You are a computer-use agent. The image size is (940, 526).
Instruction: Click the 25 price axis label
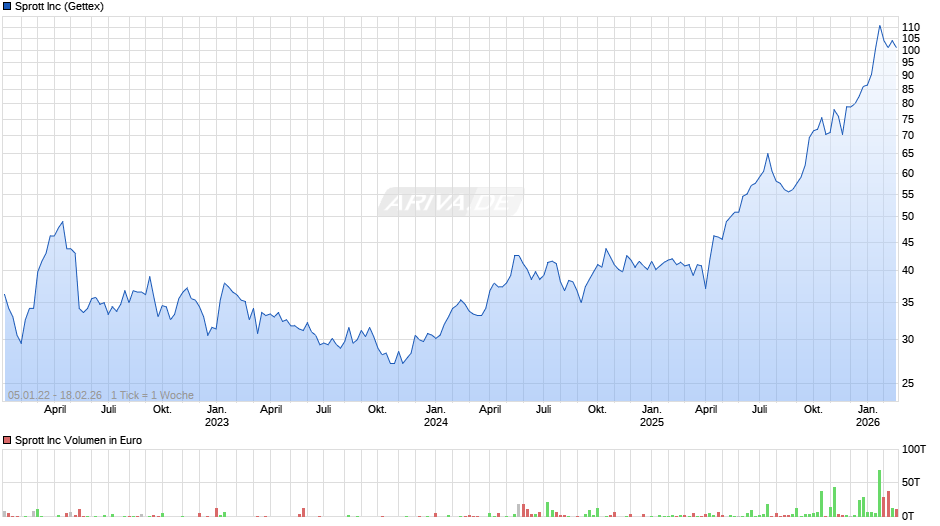[908, 383]
